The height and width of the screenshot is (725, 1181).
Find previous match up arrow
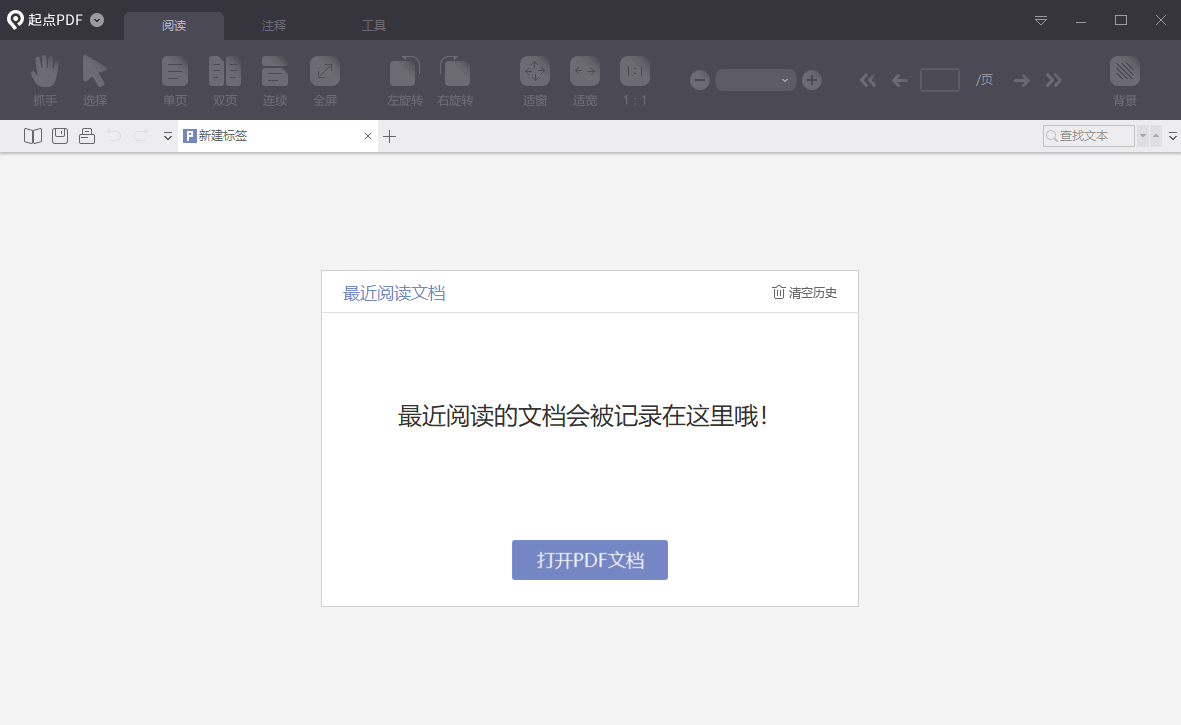click(x=1156, y=136)
